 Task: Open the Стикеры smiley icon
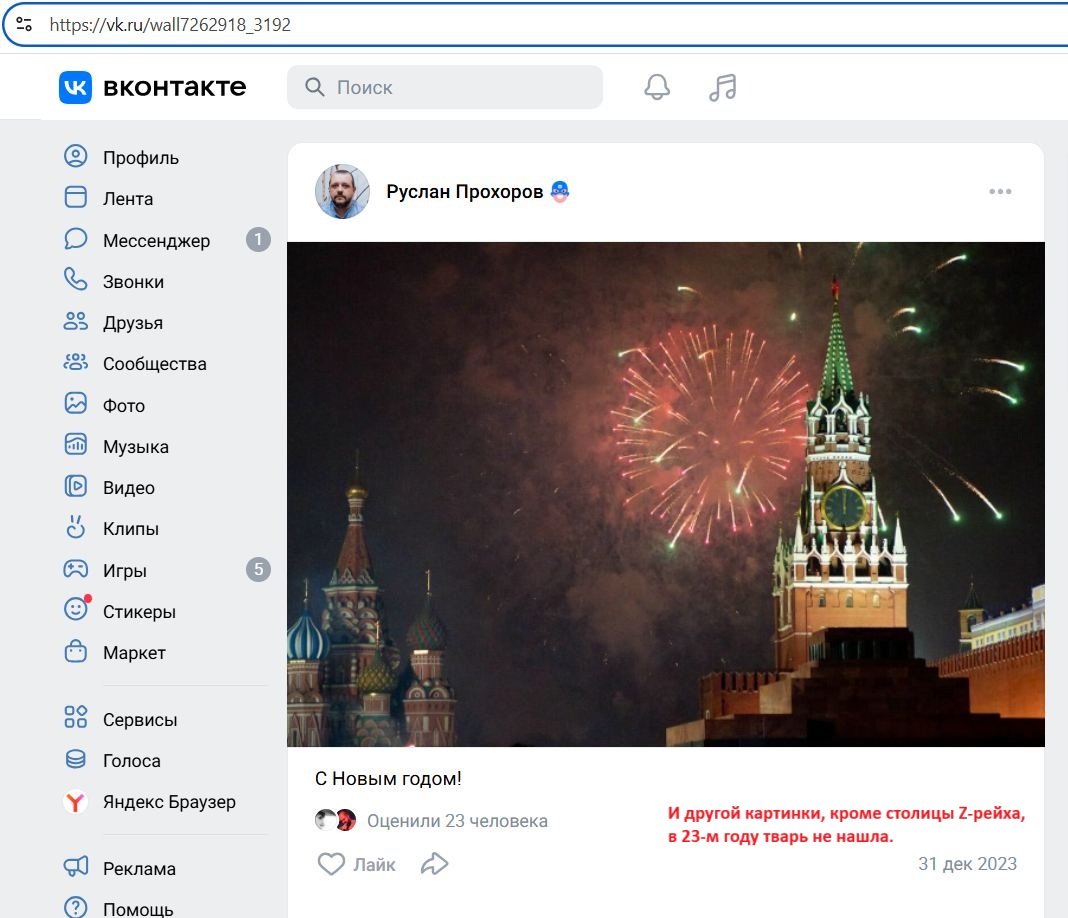pos(76,609)
